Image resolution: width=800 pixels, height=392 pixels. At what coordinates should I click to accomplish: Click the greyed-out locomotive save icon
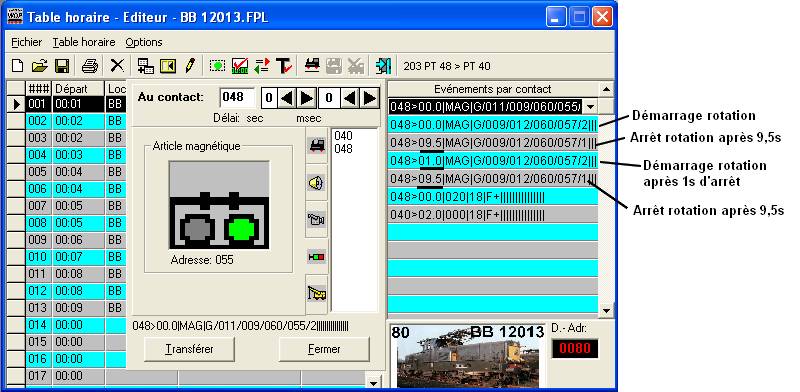click(334, 65)
